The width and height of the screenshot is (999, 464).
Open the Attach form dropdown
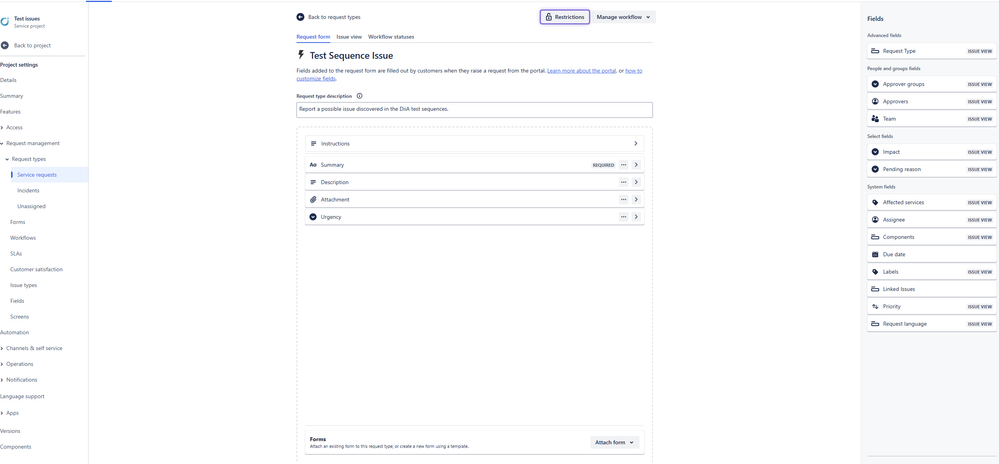615,442
